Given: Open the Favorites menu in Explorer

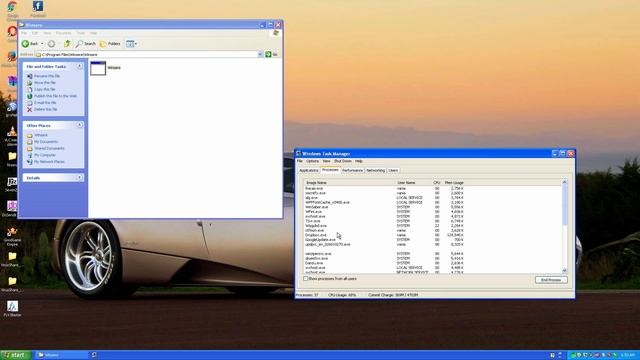Looking at the screenshot, I should click(63, 33).
